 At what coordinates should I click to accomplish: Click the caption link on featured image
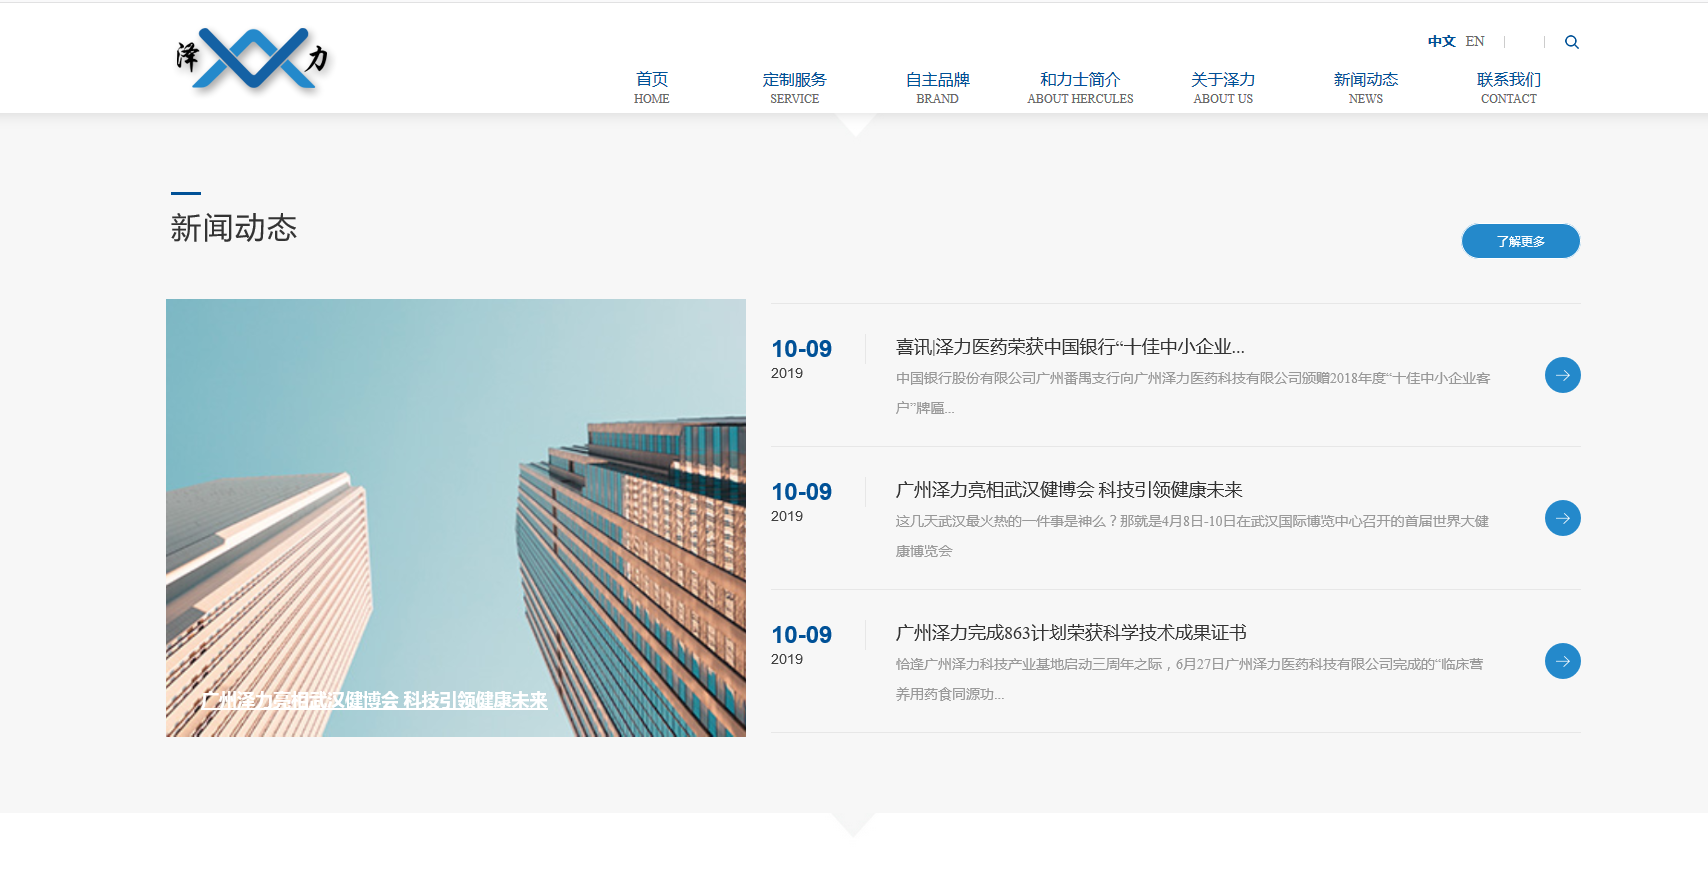pos(375,701)
